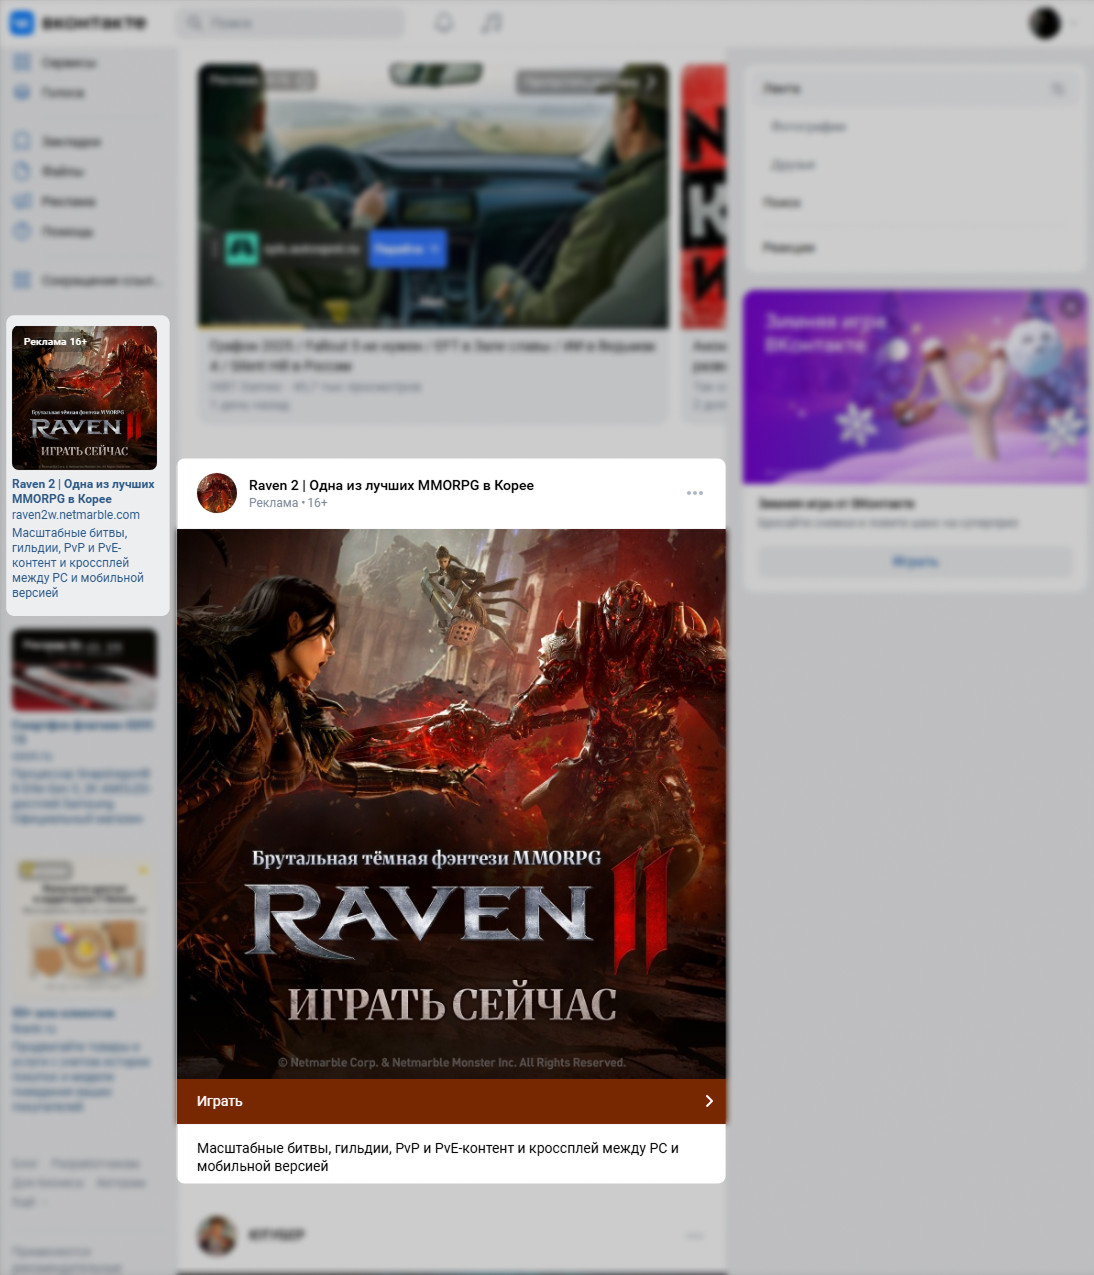Click the VK logo in the top-left corner
This screenshot has height=1275, width=1094.
tap(22, 22)
